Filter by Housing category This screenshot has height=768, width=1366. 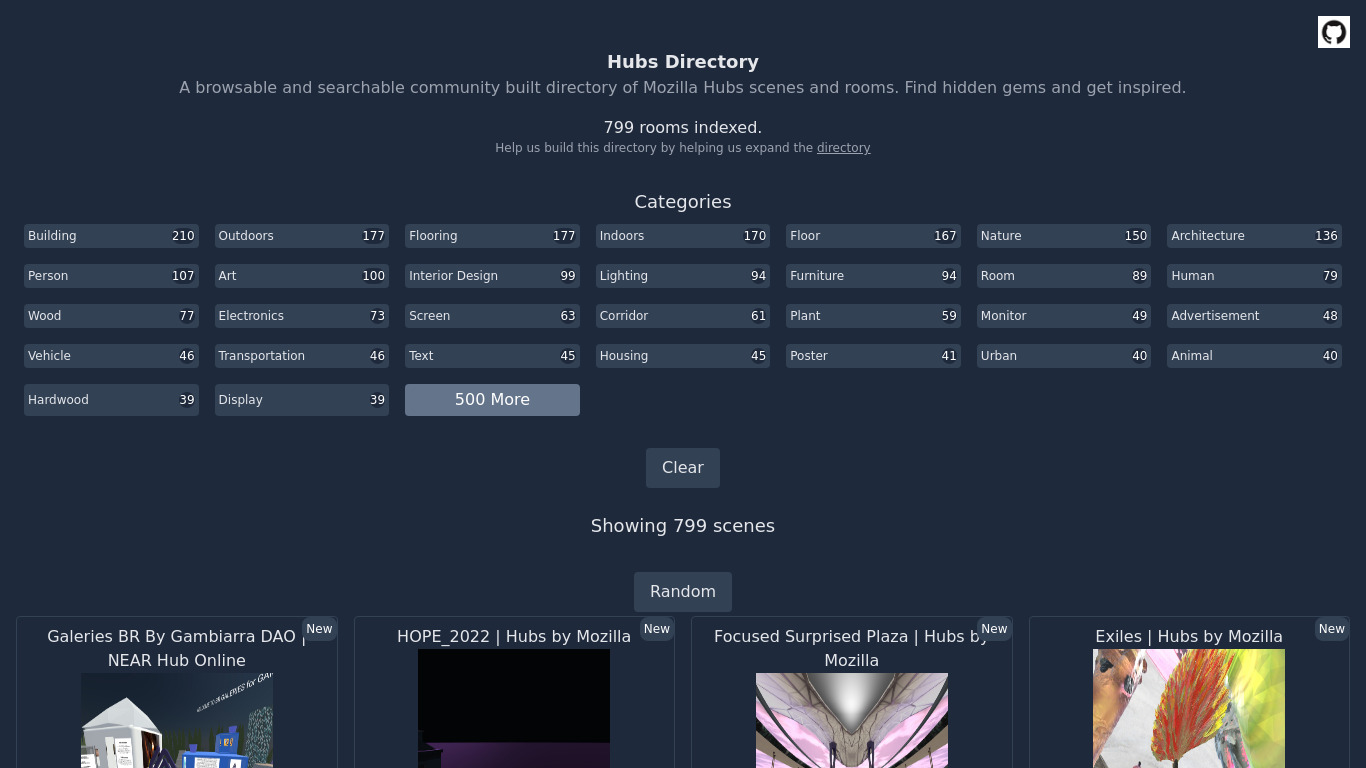(683, 356)
